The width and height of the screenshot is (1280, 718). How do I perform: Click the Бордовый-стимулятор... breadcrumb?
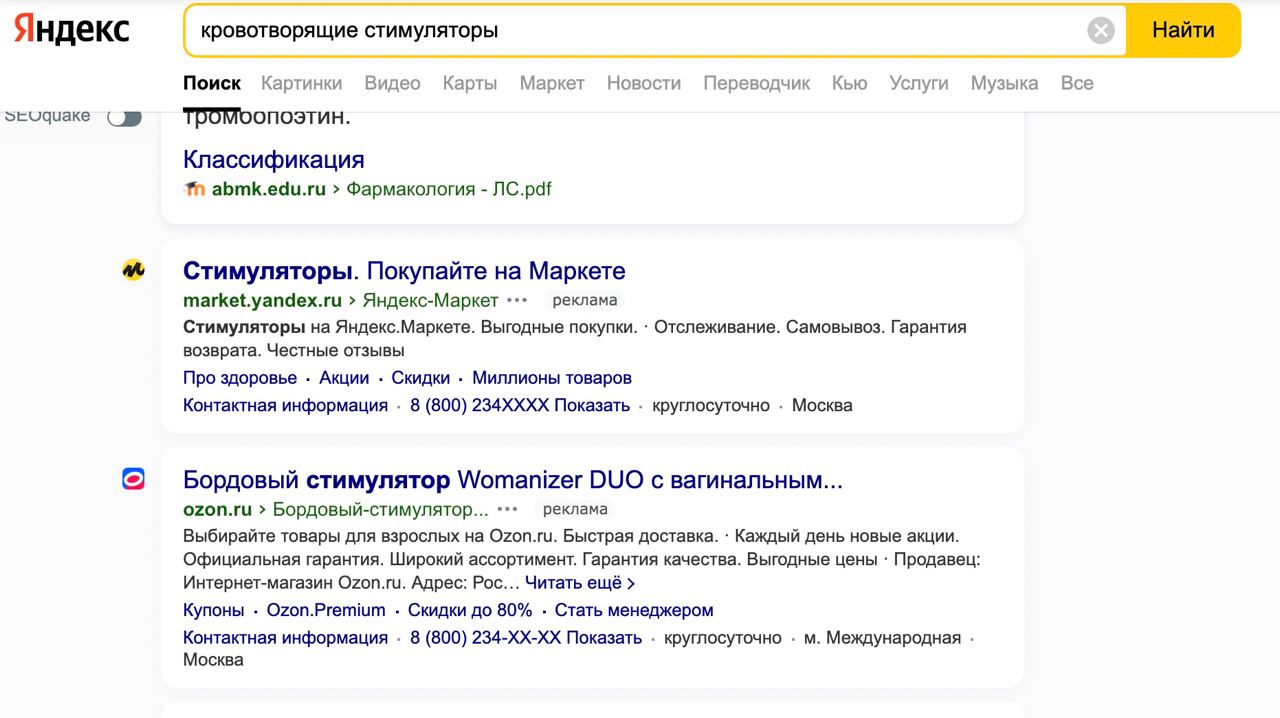(381, 509)
